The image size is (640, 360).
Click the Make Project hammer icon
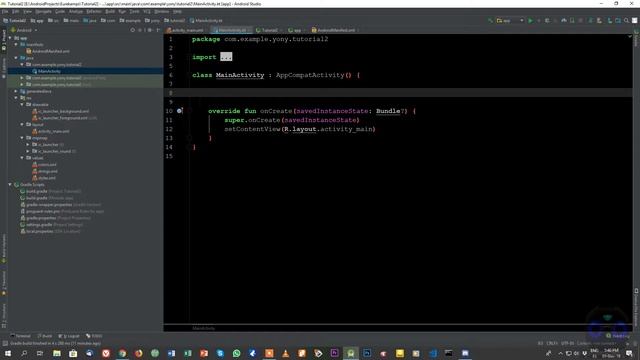(491, 20)
